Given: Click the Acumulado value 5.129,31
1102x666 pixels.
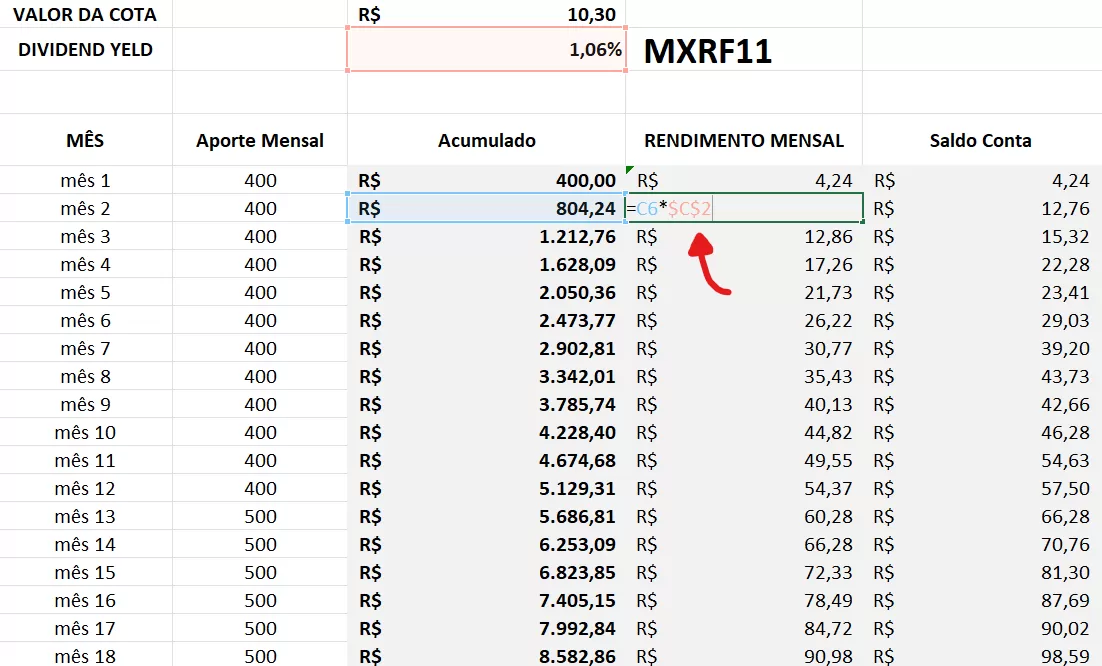Looking at the screenshot, I should click(x=487, y=489).
